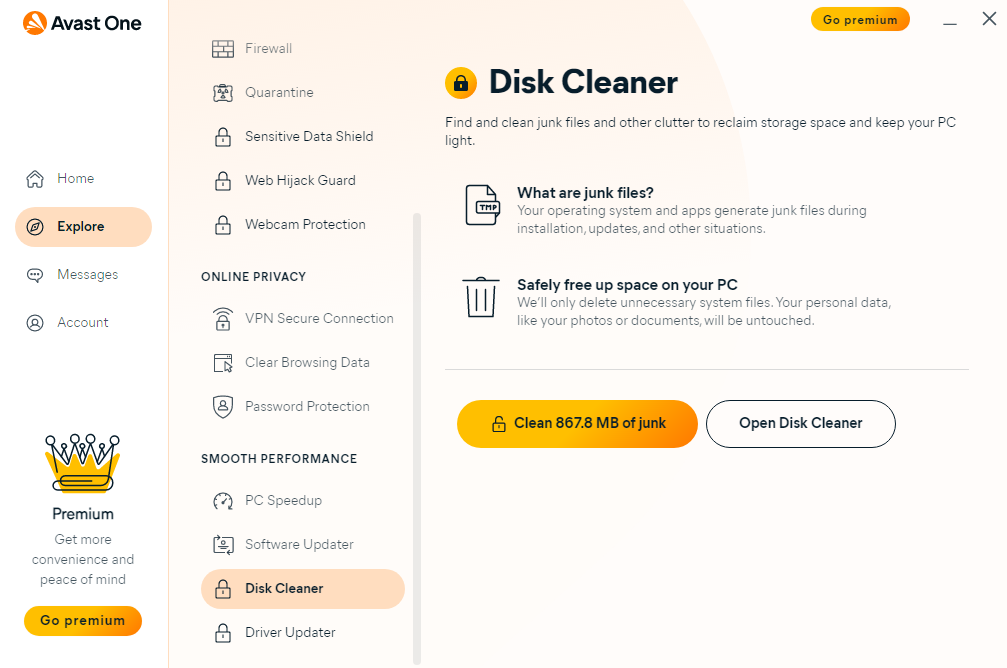Click the Web Hijack Guard lock icon
The width and height of the screenshot is (1007, 668).
click(223, 181)
